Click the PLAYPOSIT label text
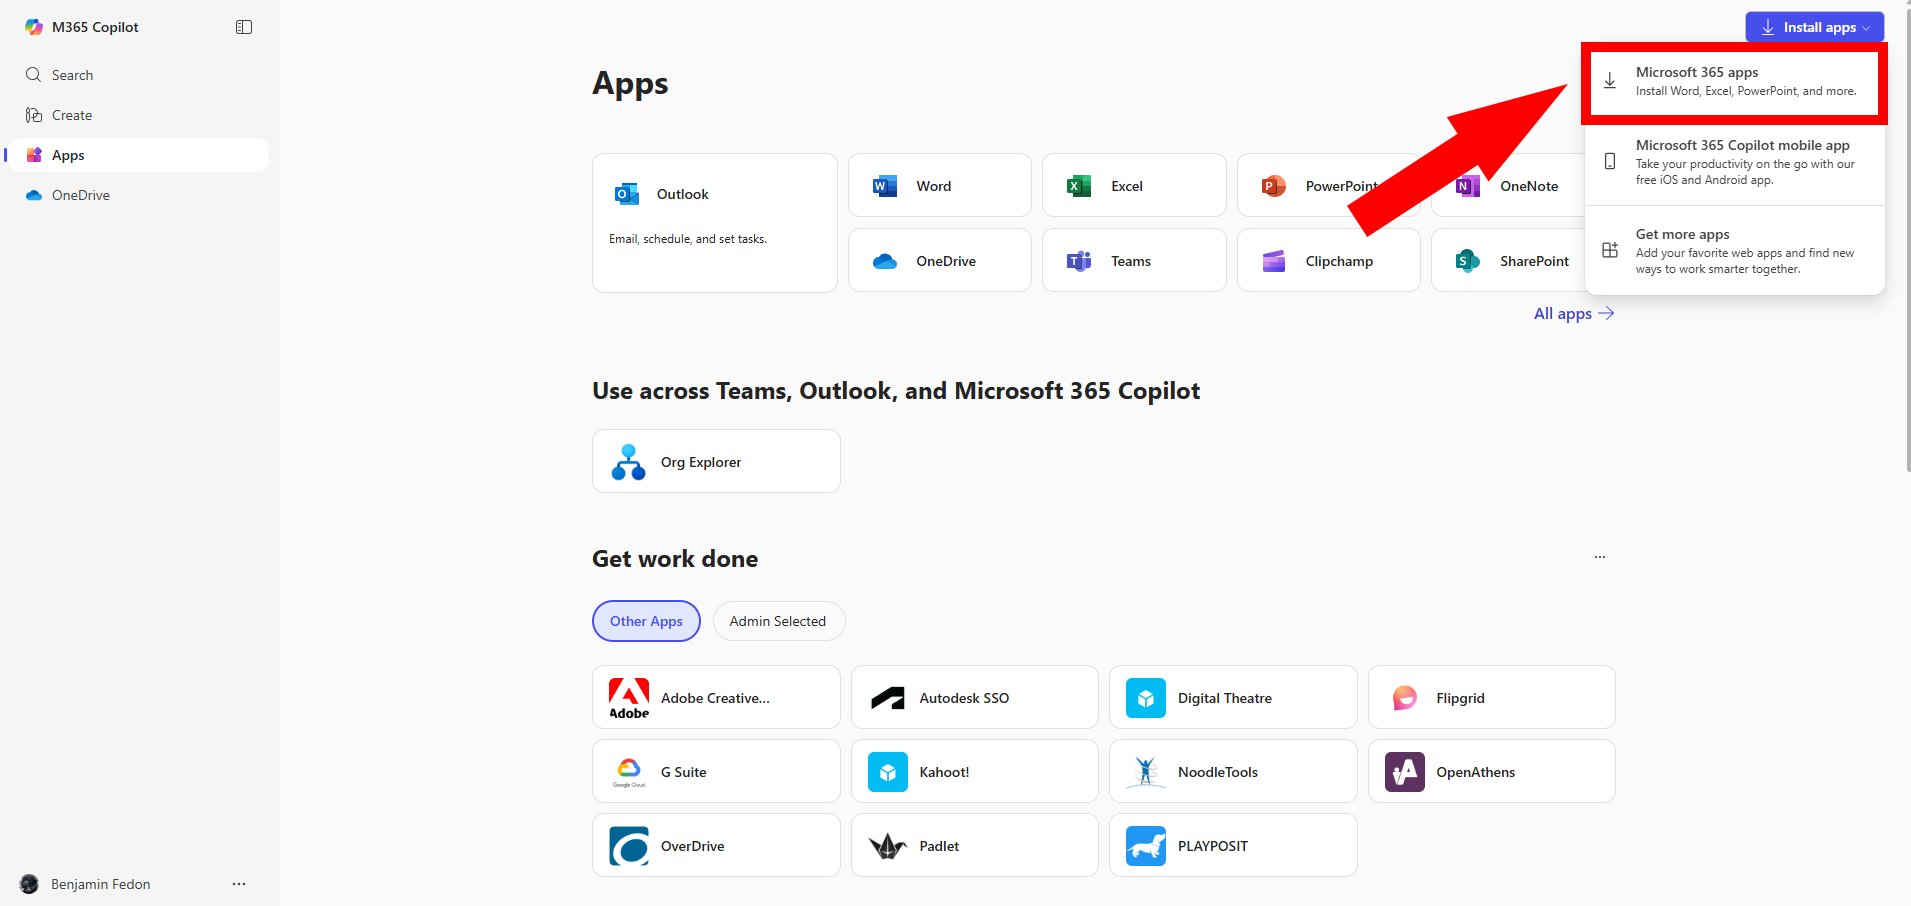Viewport: 1911px width, 906px height. [1213, 846]
